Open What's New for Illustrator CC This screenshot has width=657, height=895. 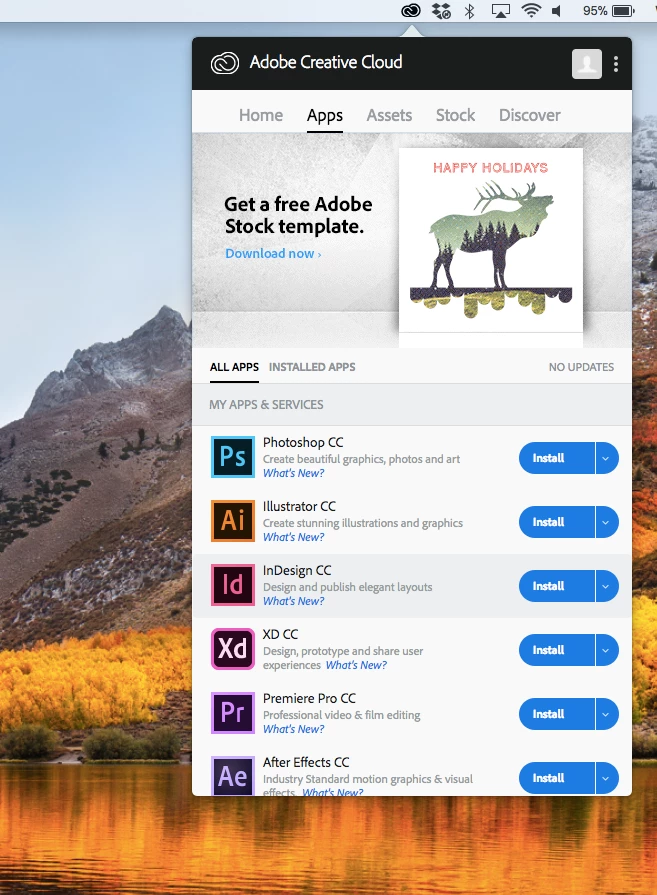coord(293,537)
